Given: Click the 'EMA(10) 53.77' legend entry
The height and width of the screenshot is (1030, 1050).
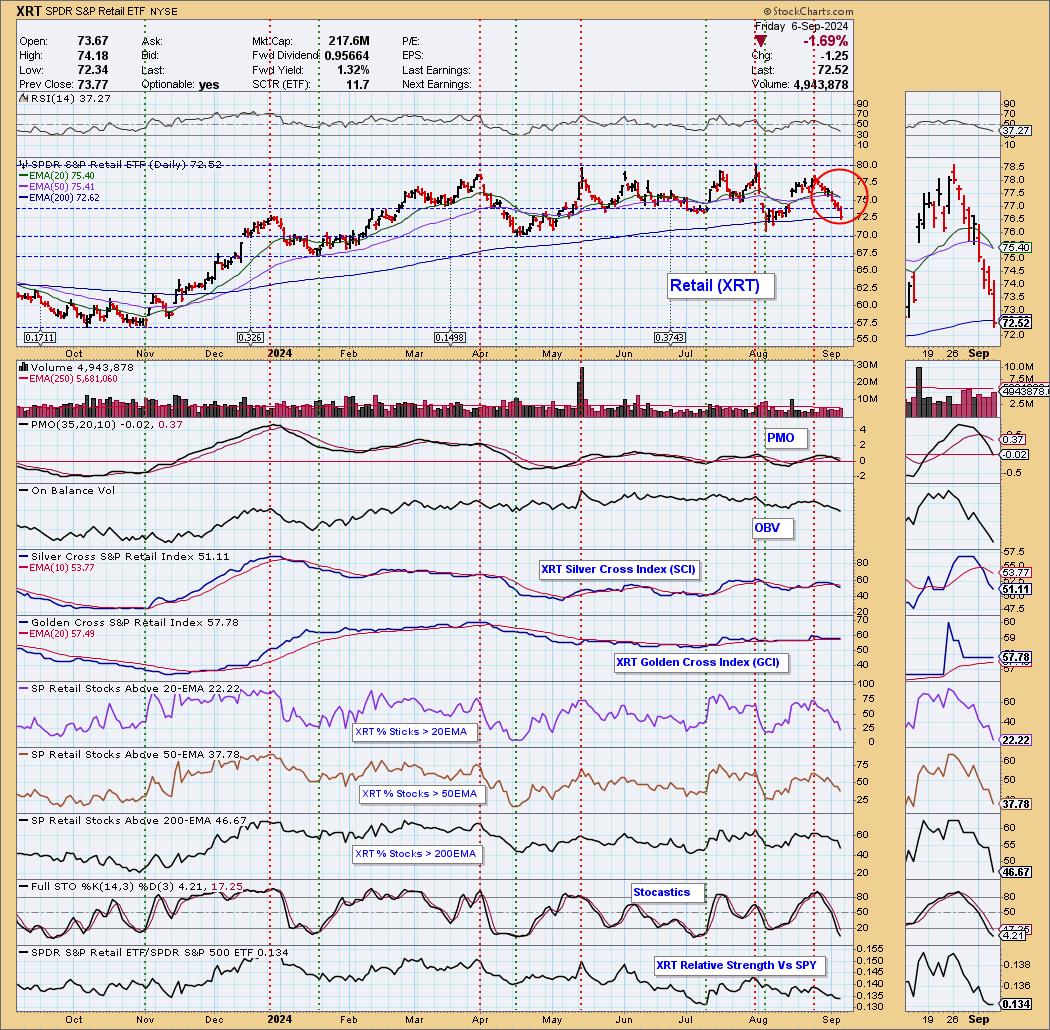Looking at the screenshot, I should 61,567.
